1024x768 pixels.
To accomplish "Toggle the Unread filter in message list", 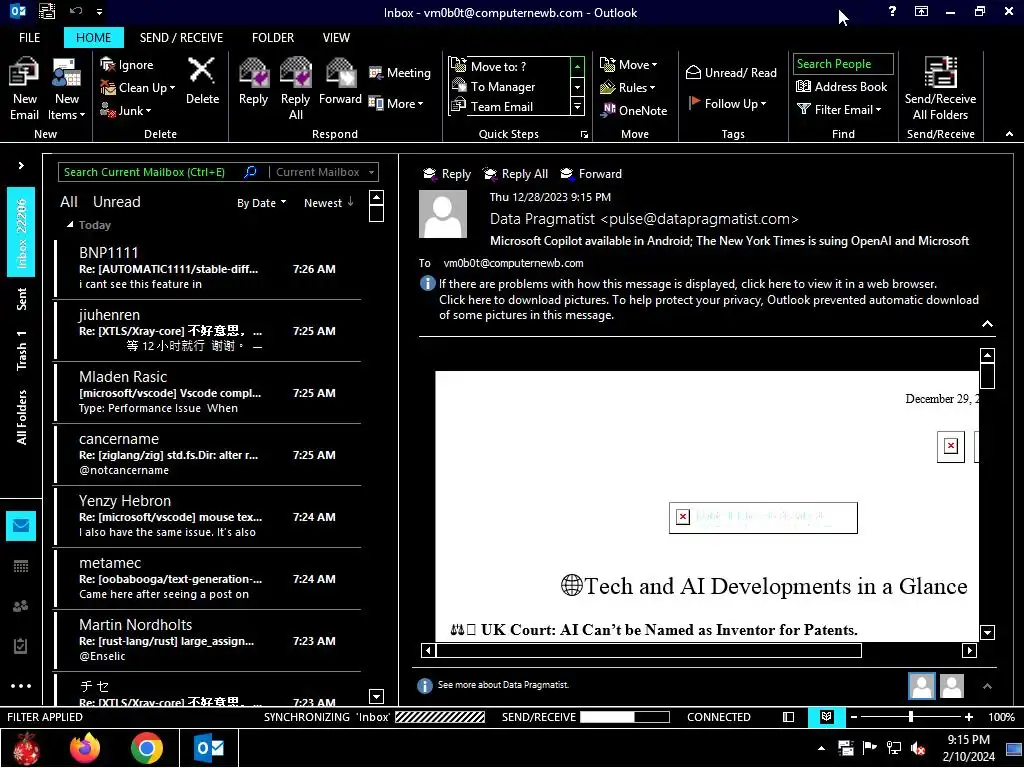I will pyautogui.click(x=116, y=202).
